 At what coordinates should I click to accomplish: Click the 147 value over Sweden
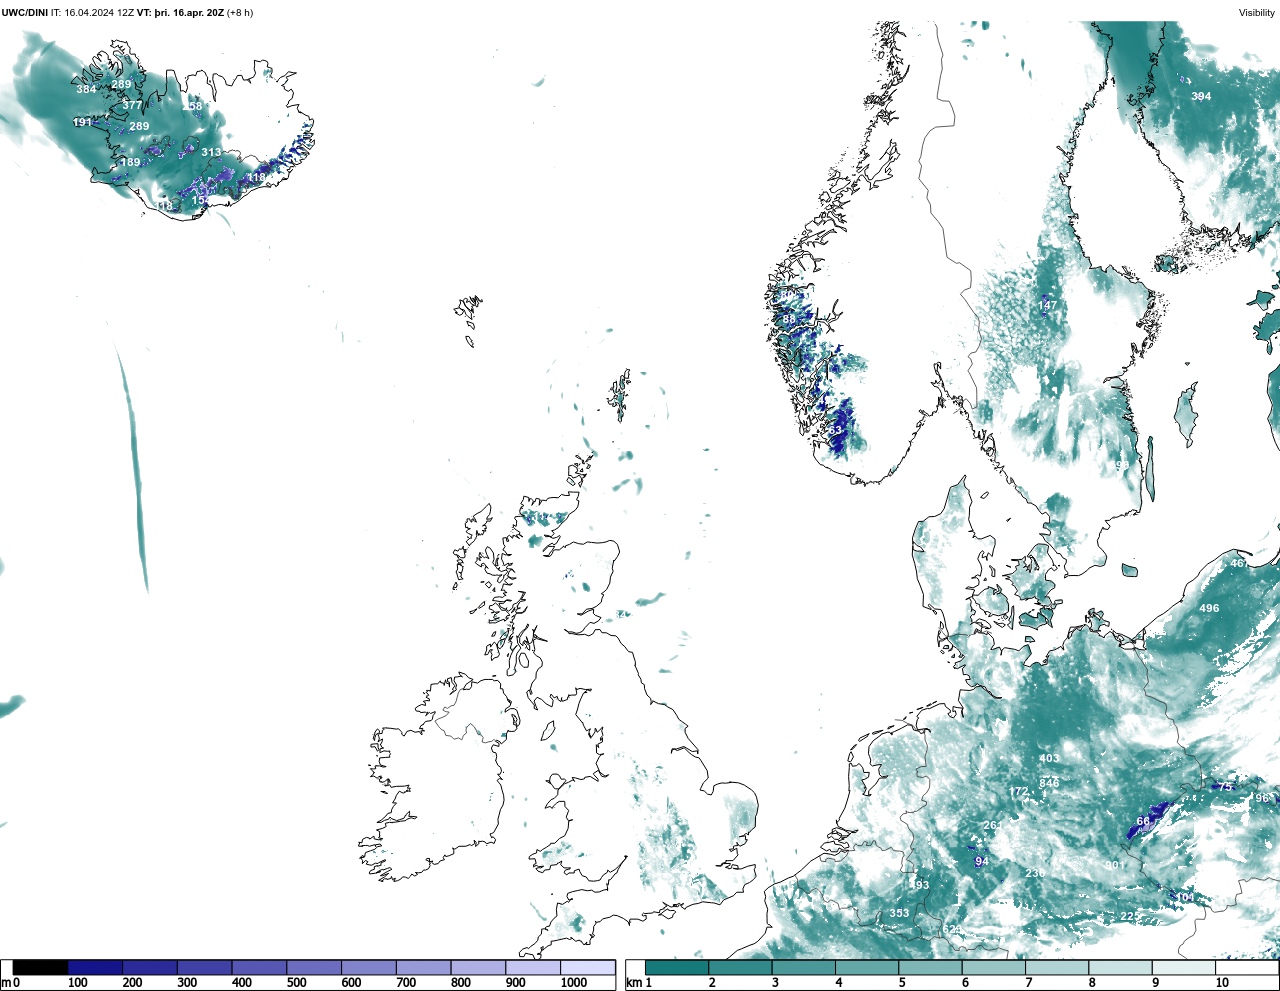[1047, 305]
